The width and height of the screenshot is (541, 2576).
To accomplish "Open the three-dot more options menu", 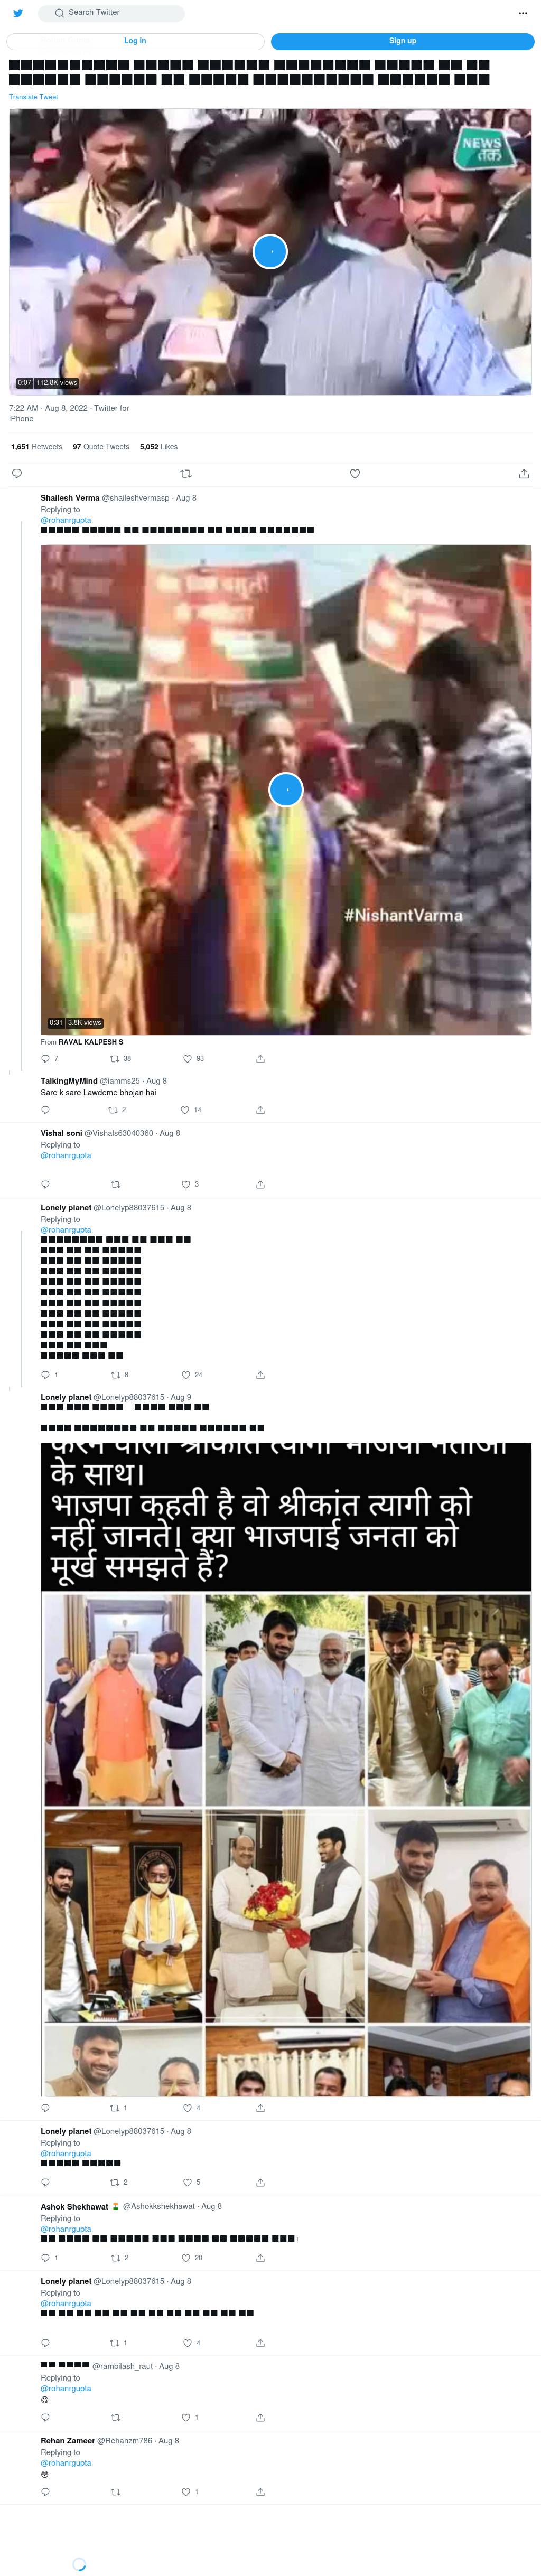I will (x=522, y=13).
